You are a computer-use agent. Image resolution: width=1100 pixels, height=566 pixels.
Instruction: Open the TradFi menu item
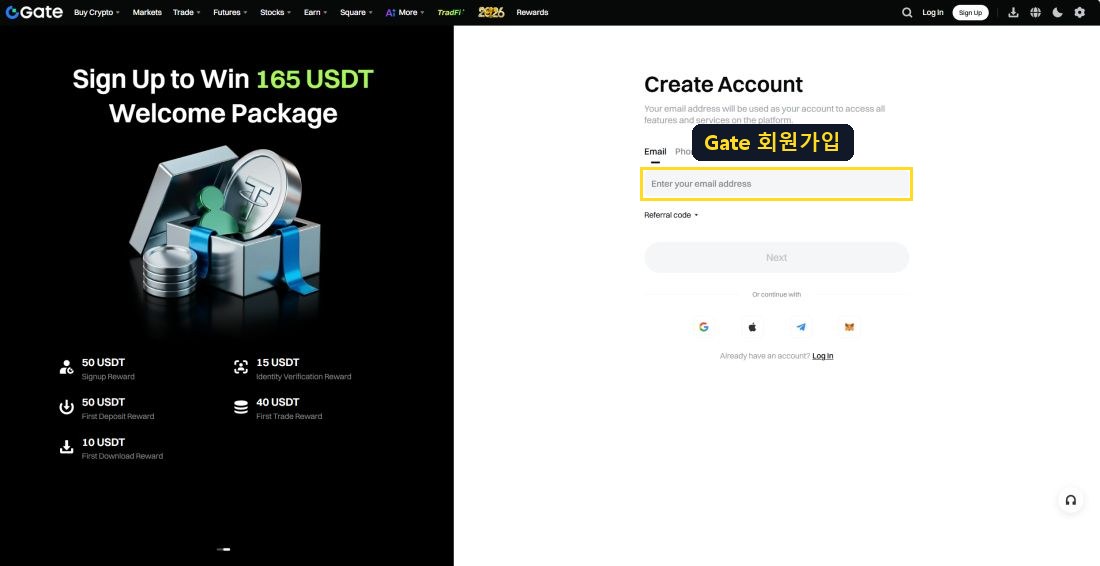coord(450,13)
